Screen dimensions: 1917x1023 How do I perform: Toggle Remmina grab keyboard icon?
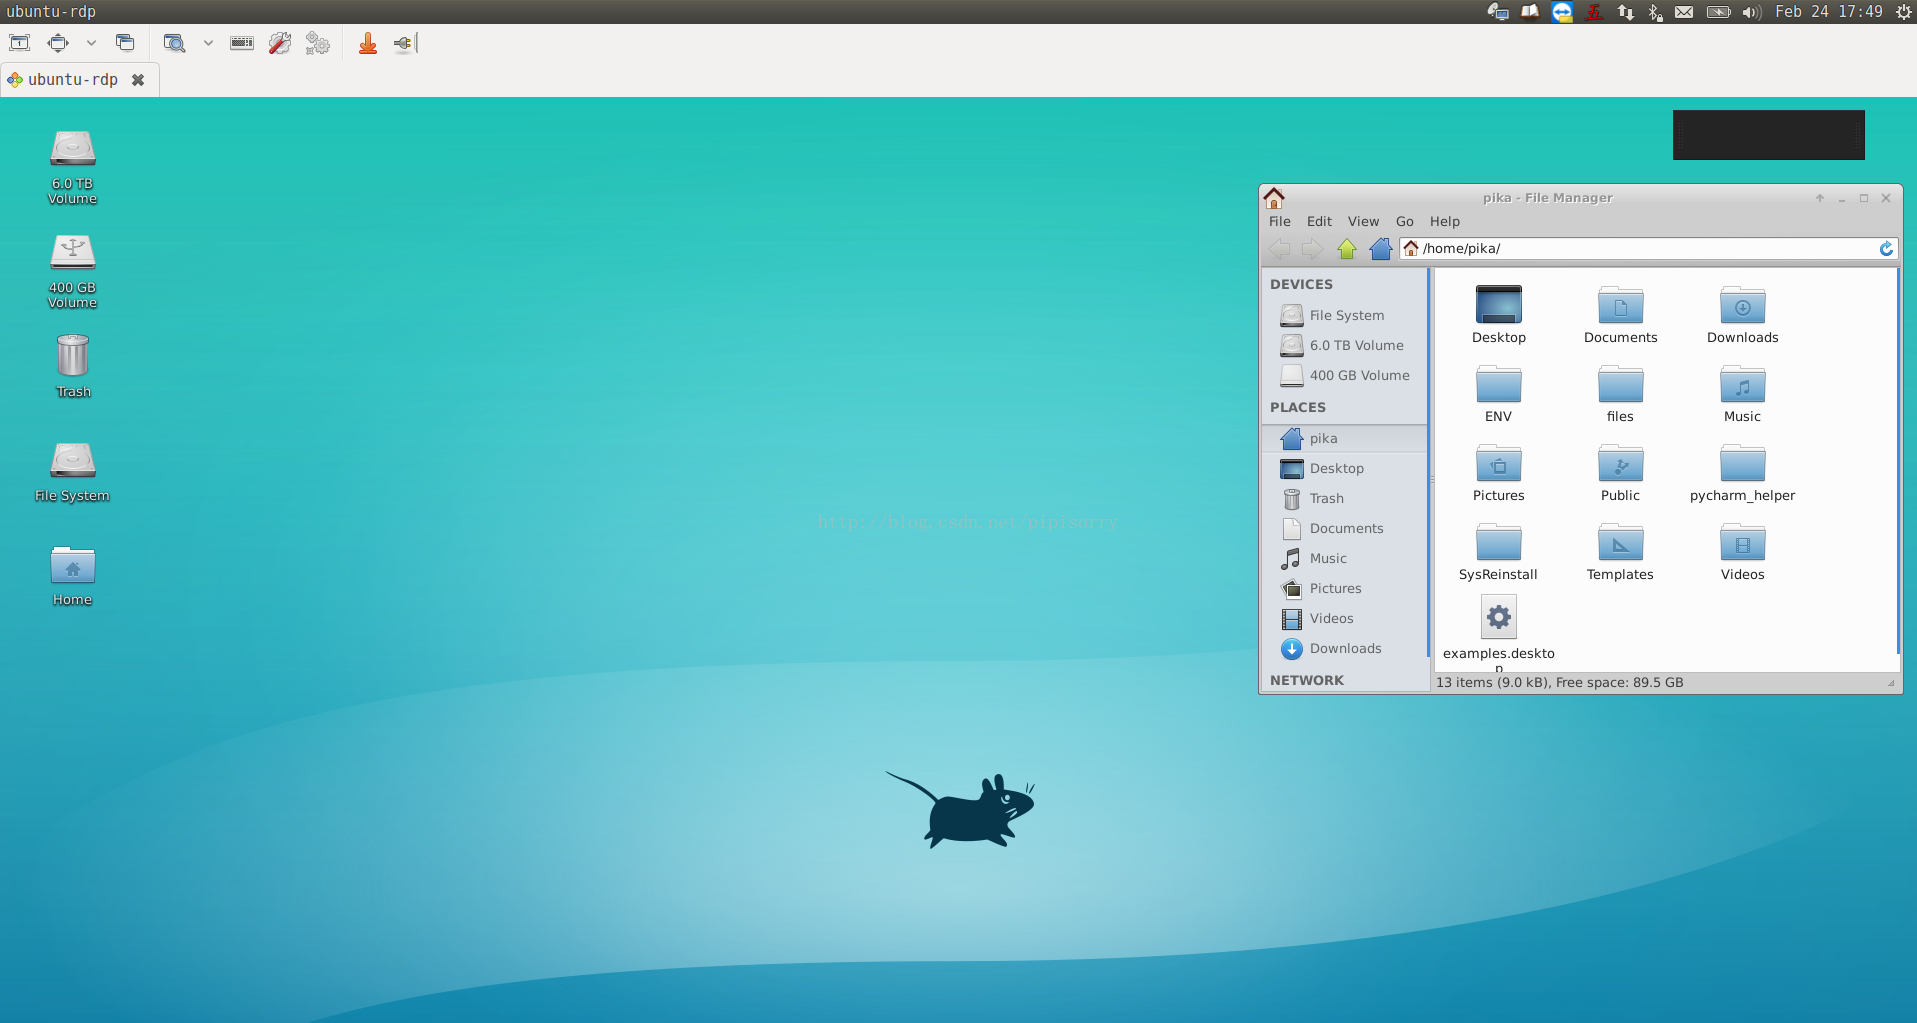pyautogui.click(x=242, y=43)
